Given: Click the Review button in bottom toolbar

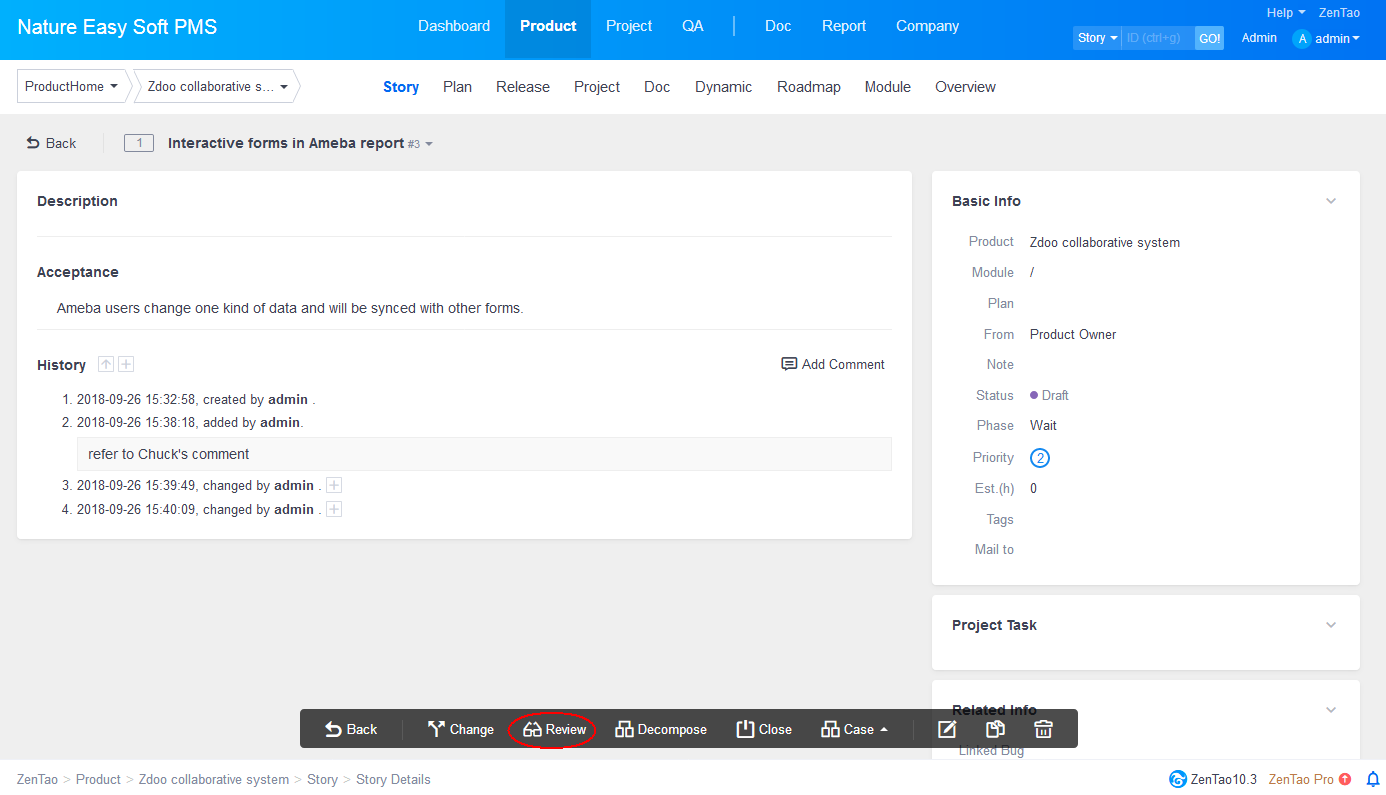Looking at the screenshot, I should click(x=554, y=729).
